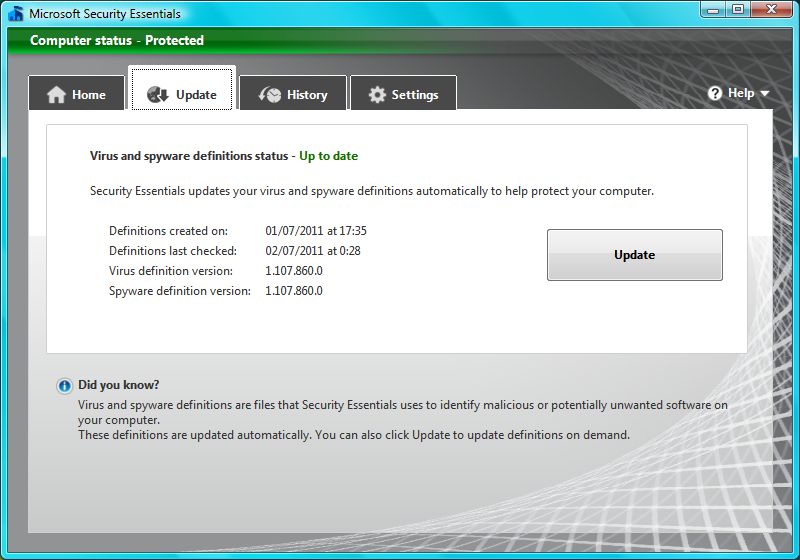Viewport: 800px width, 560px height.
Task: Click the Help question mark icon
Action: click(x=715, y=93)
